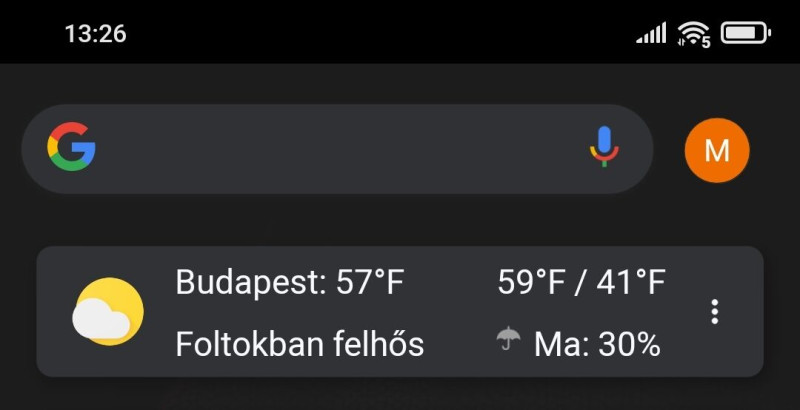Viewport: 800px width, 410px height.
Task: Tap the slash between 59°F and 41°F
Action: coord(581,282)
